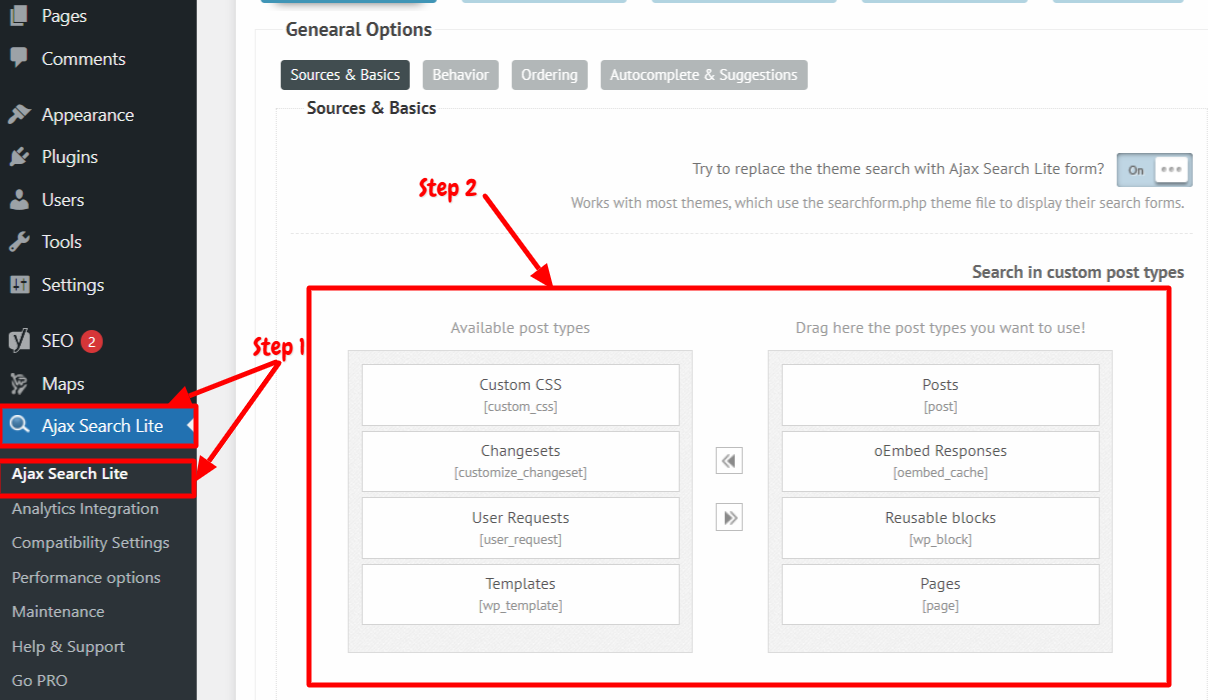Click the SEO notification badge showing 2

92,341
